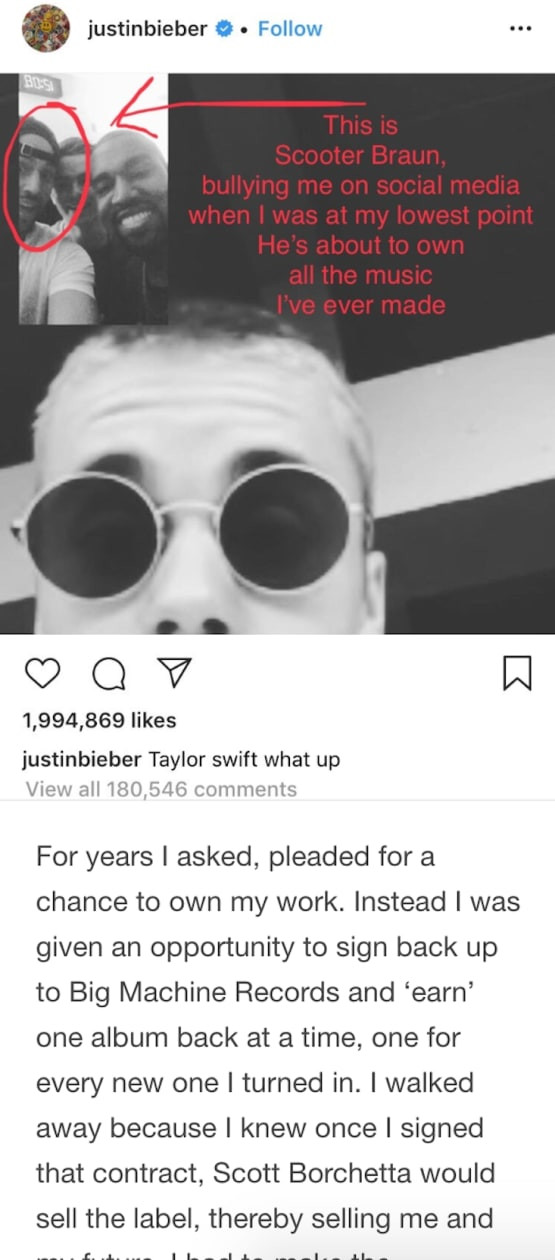Click the Follow link

[290, 29]
